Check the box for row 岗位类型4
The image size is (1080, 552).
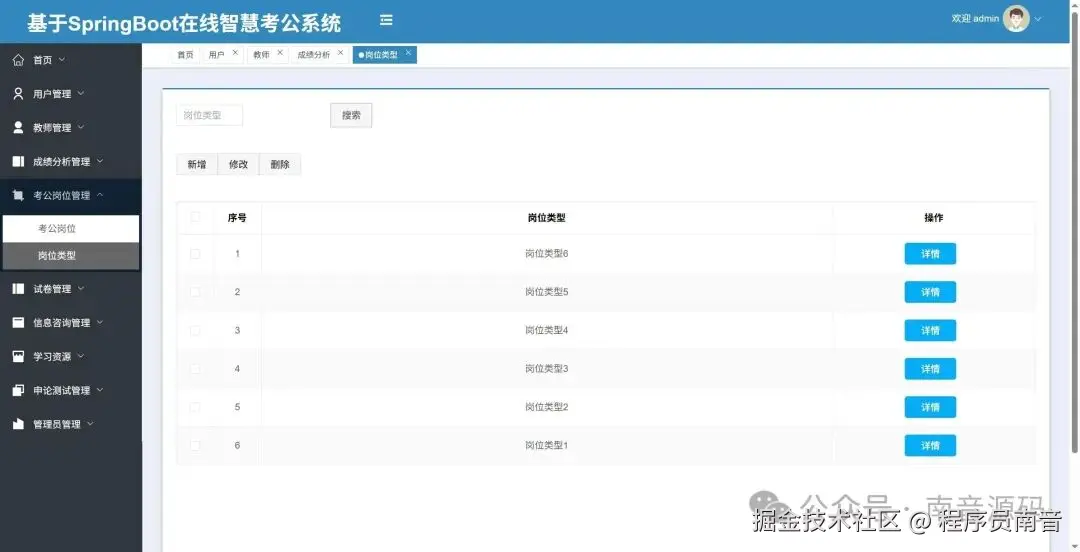(x=195, y=330)
